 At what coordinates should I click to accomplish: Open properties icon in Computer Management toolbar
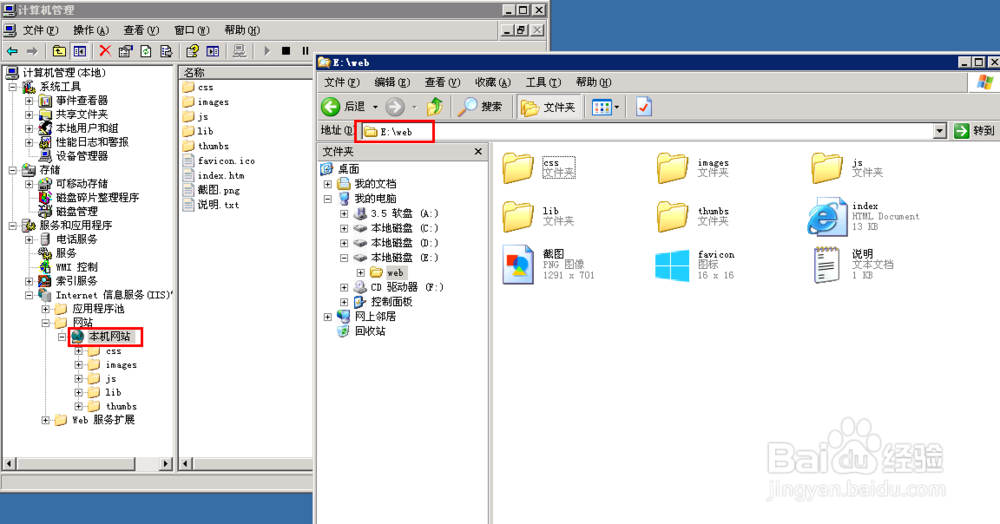click(x=126, y=51)
